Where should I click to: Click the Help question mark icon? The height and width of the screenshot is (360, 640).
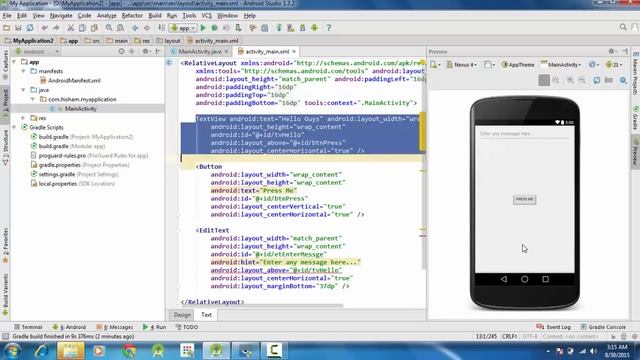click(x=329, y=28)
